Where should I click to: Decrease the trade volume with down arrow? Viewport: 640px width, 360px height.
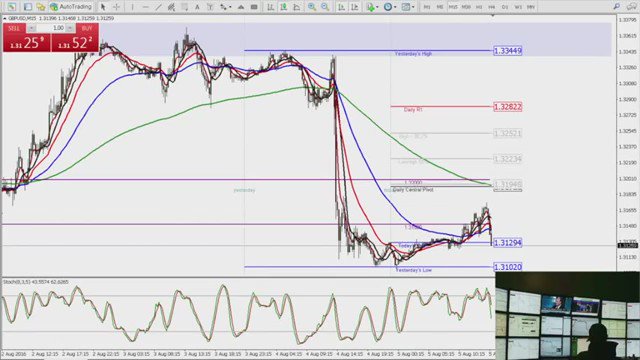point(31,28)
